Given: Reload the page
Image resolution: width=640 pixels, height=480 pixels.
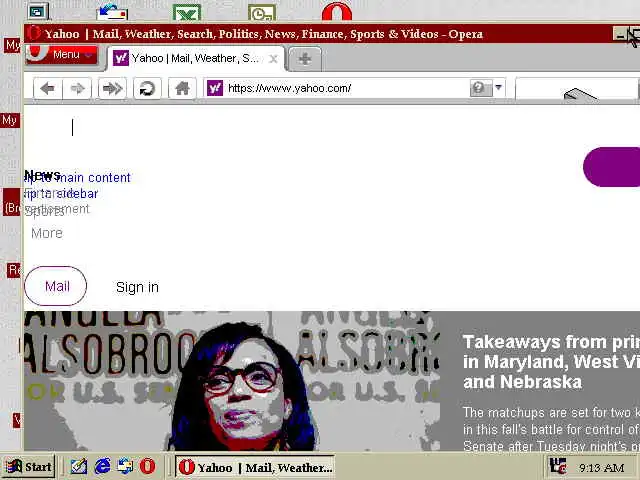Looking at the screenshot, I should (147, 88).
